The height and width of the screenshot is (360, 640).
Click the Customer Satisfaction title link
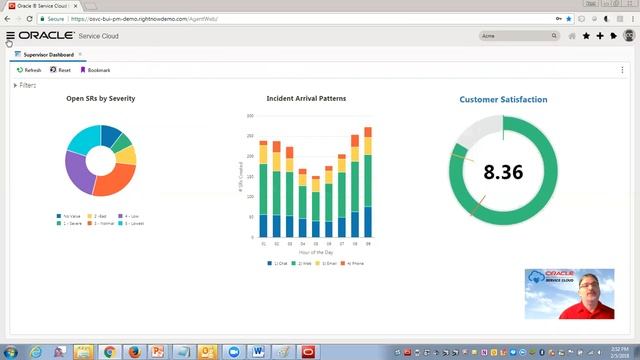(503, 100)
